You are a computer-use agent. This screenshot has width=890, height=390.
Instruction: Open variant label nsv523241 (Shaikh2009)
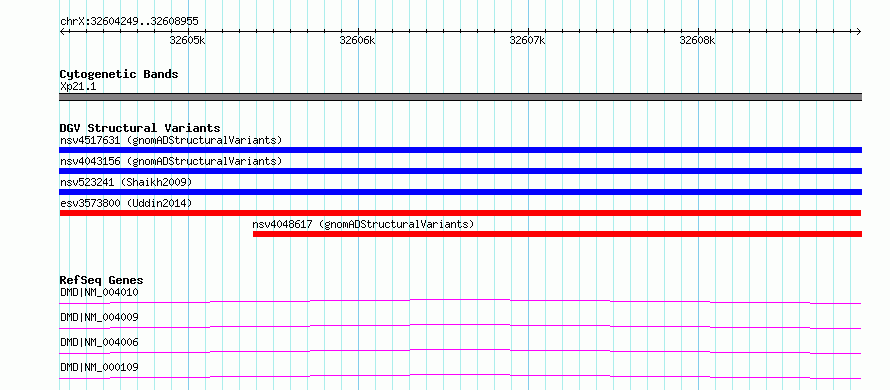click(126, 182)
